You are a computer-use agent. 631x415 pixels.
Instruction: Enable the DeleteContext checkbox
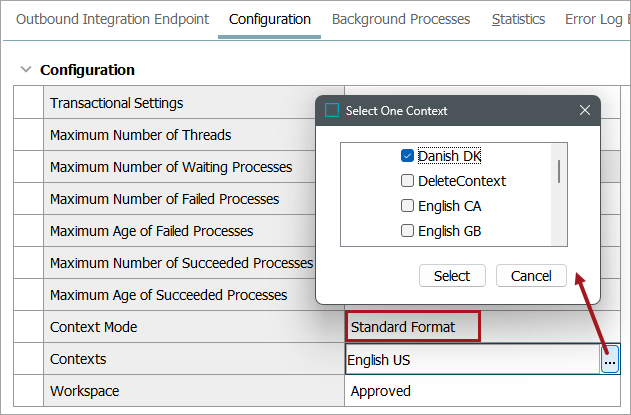(x=407, y=181)
